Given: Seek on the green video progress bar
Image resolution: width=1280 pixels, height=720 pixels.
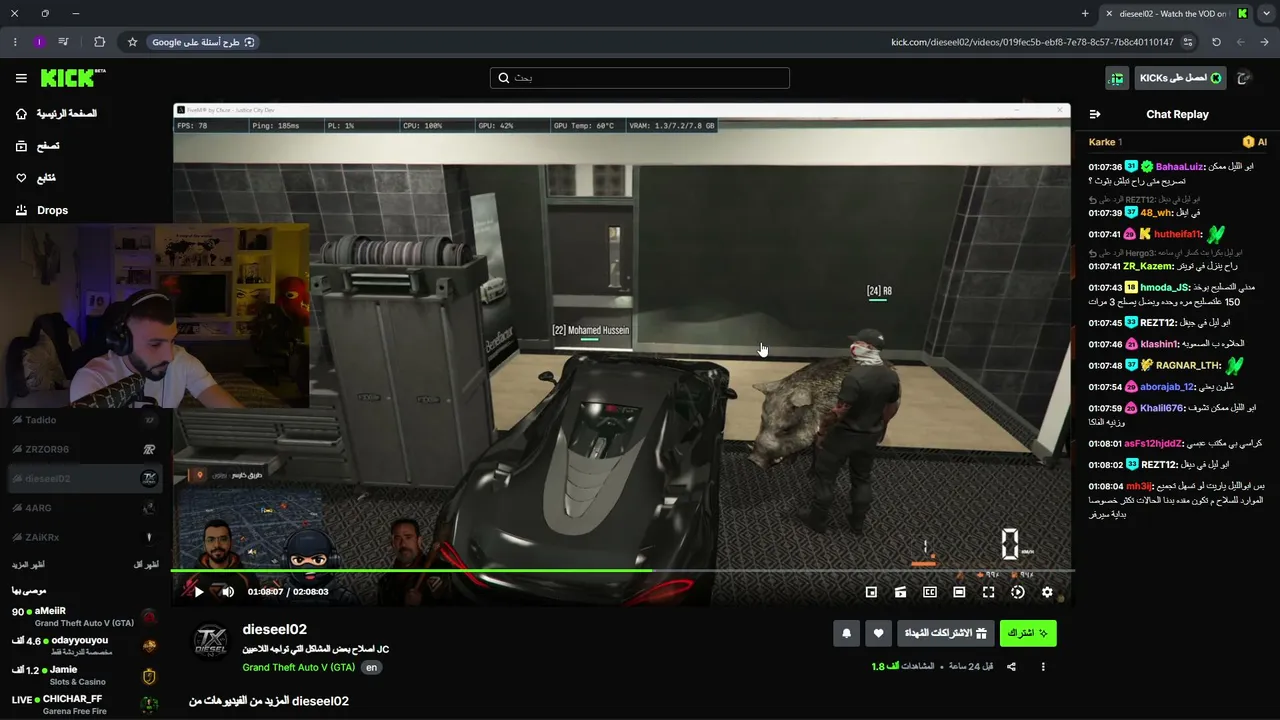Looking at the screenshot, I should 622,571.
